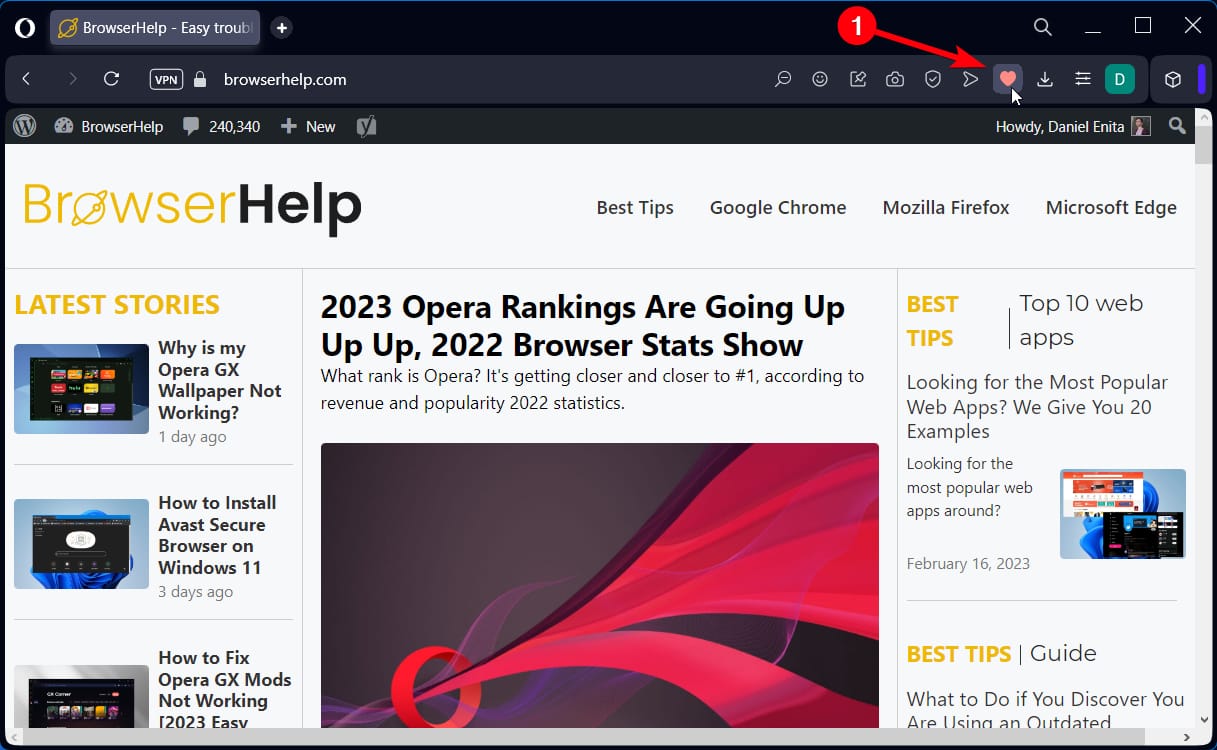1217x750 pixels.
Task: Take a snapshot with camera icon
Action: tap(895, 79)
